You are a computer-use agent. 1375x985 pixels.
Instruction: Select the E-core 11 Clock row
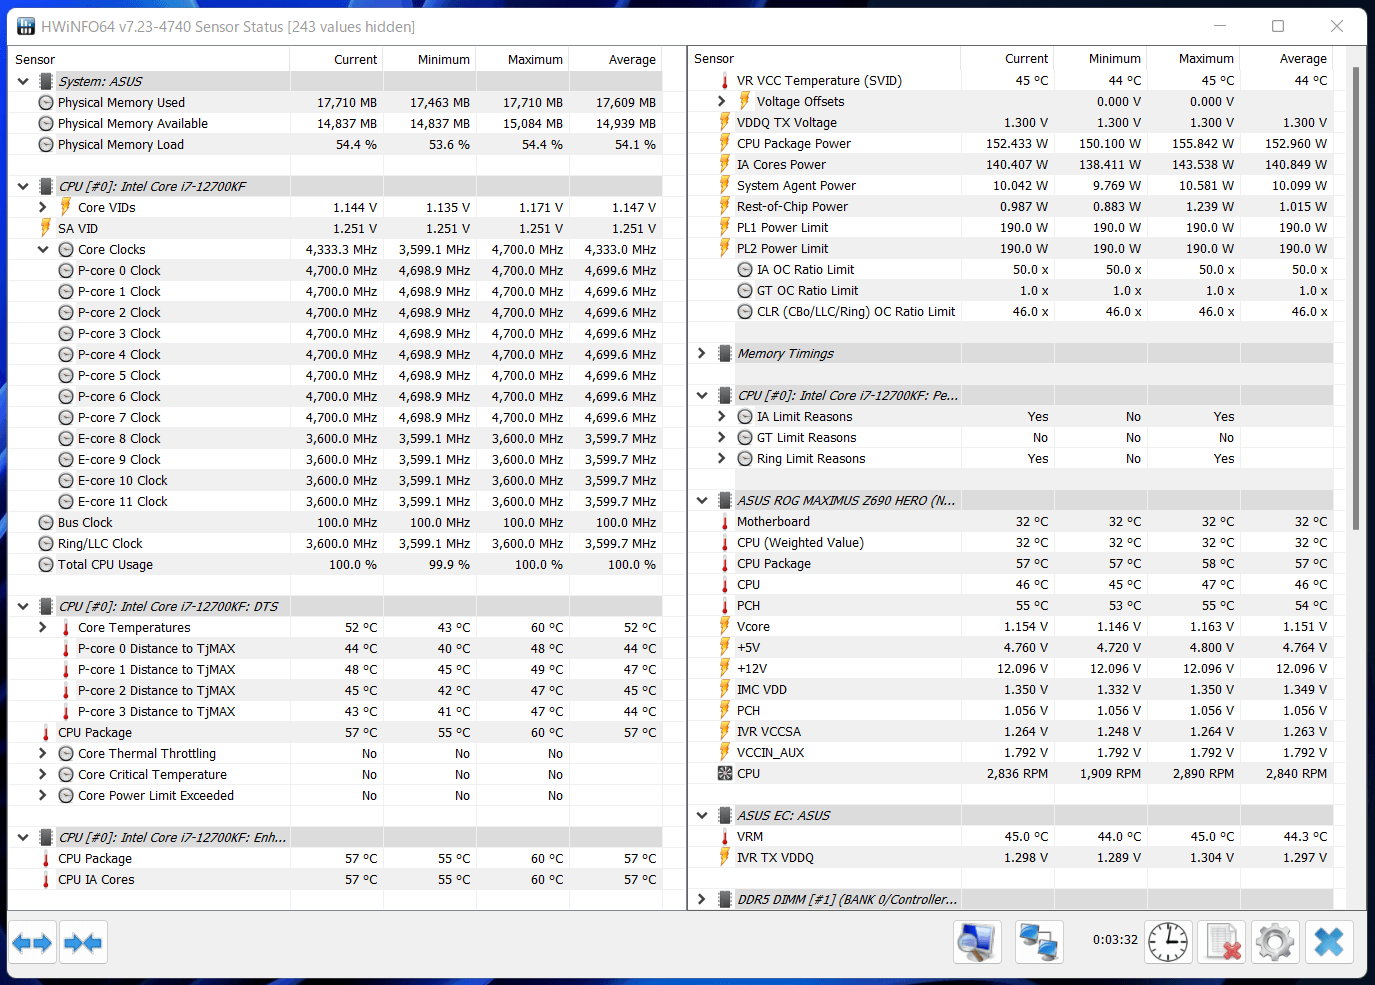335,502
